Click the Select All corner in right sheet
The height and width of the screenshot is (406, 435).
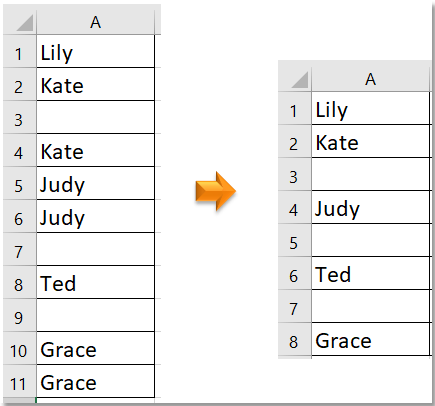click(x=295, y=79)
